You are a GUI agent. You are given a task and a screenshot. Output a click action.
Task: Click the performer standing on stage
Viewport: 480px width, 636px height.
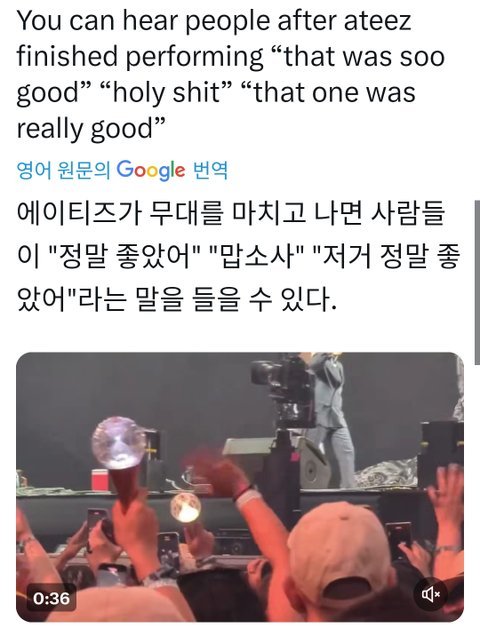(x=331, y=419)
